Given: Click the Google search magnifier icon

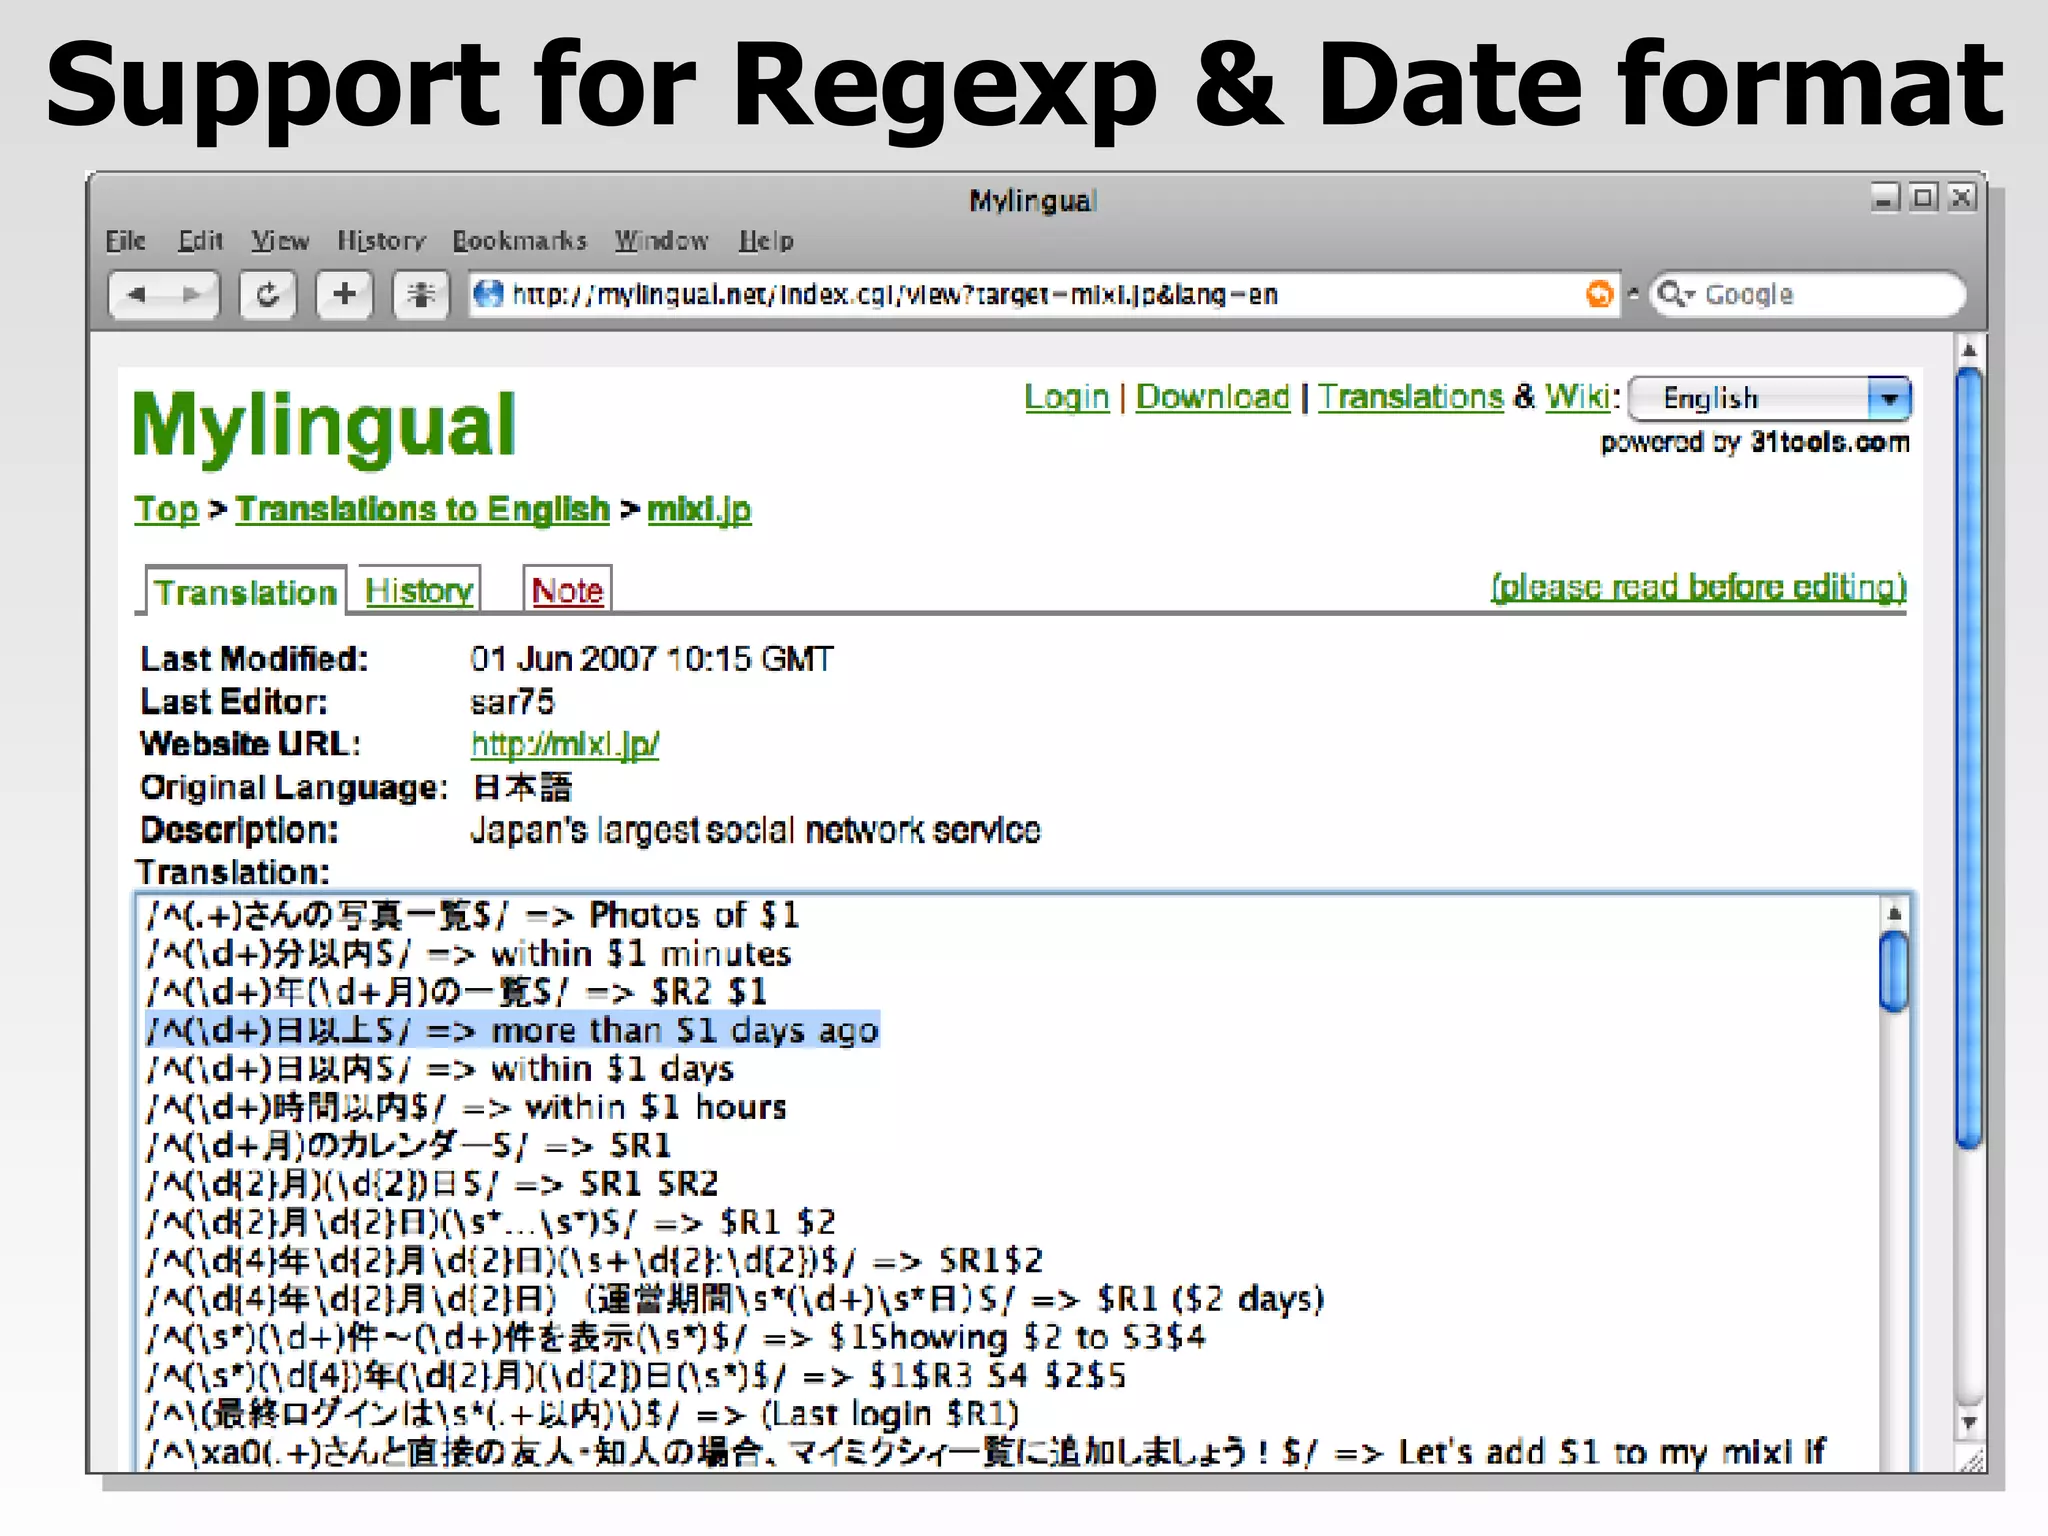Looking at the screenshot, I should click(1674, 294).
